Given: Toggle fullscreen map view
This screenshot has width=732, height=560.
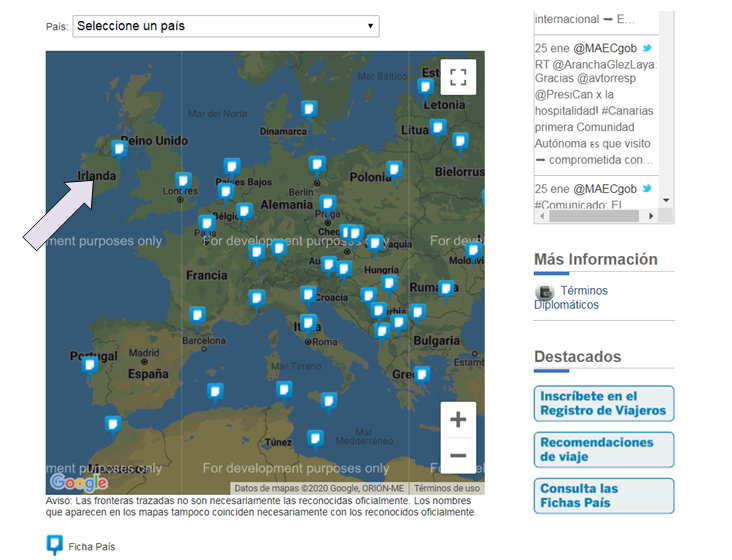Looking at the screenshot, I should 458,77.
